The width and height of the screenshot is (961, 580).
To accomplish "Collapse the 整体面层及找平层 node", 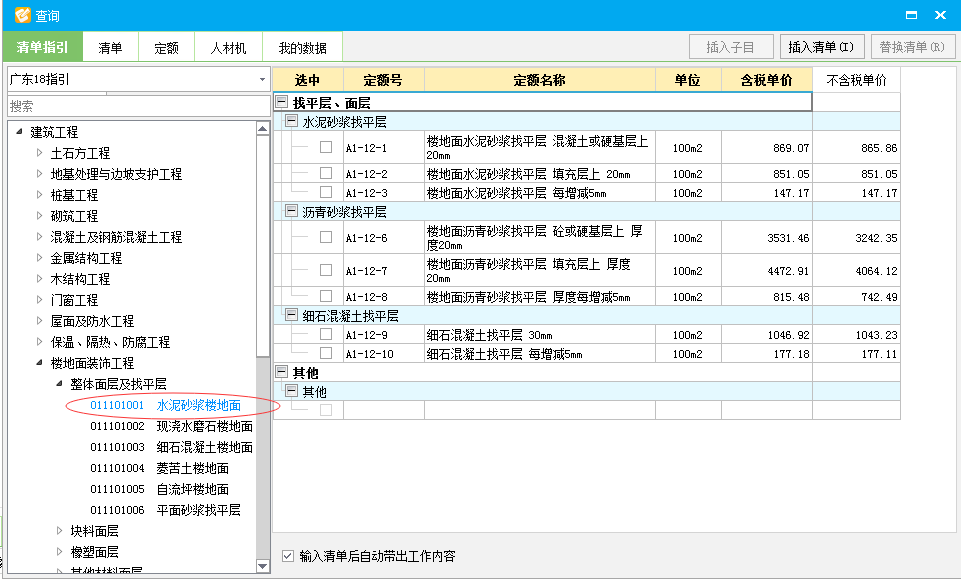I will [59, 383].
